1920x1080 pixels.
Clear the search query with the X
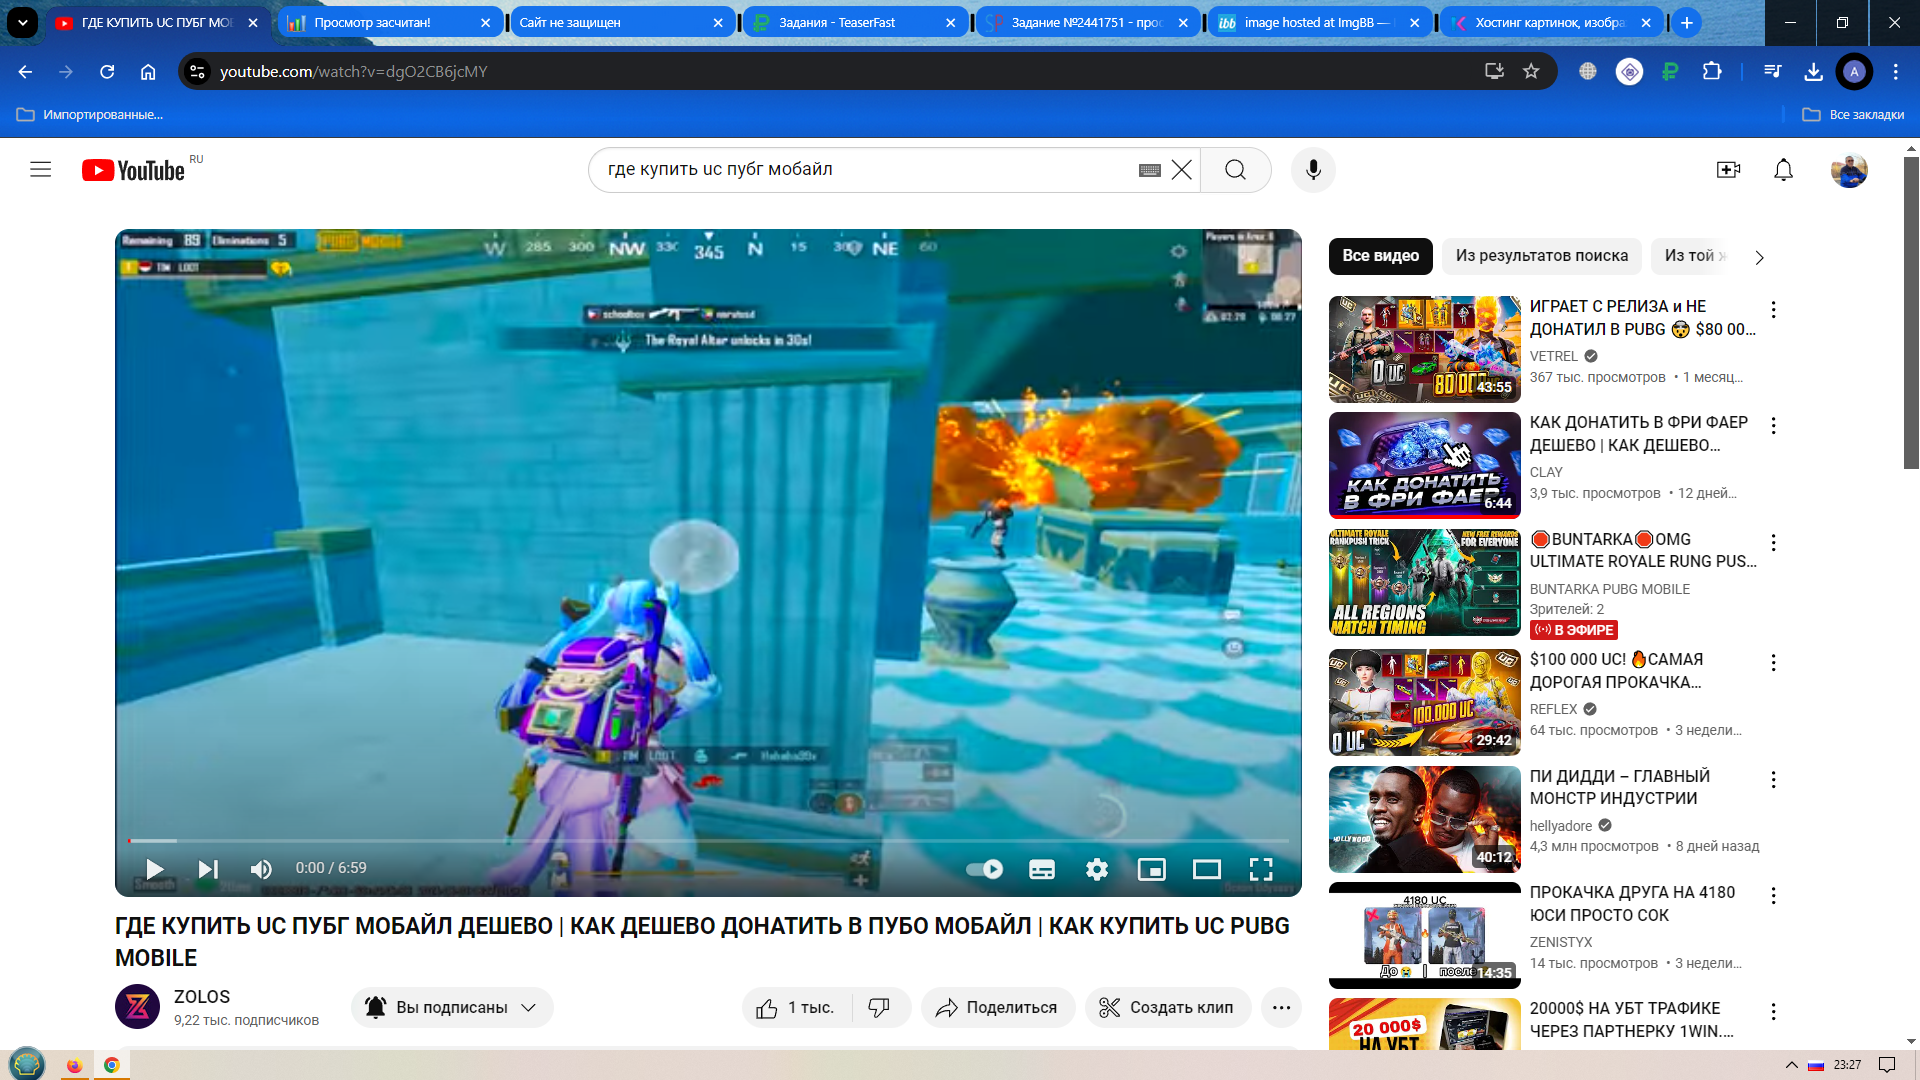pyautogui.click(x=1181, y=170)
